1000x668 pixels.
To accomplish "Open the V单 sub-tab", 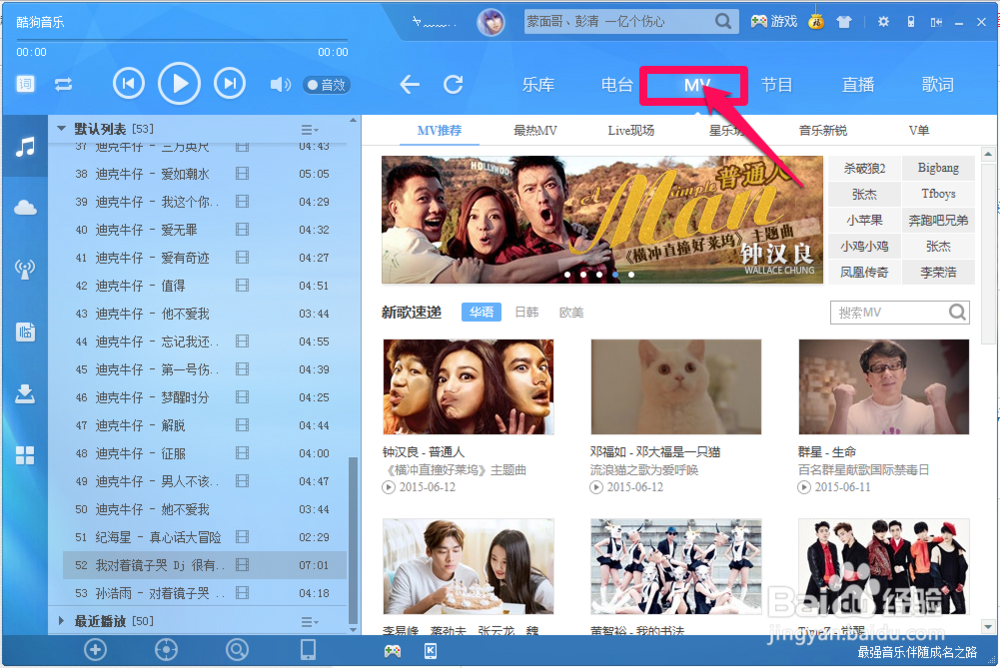I will coord(918,131).
